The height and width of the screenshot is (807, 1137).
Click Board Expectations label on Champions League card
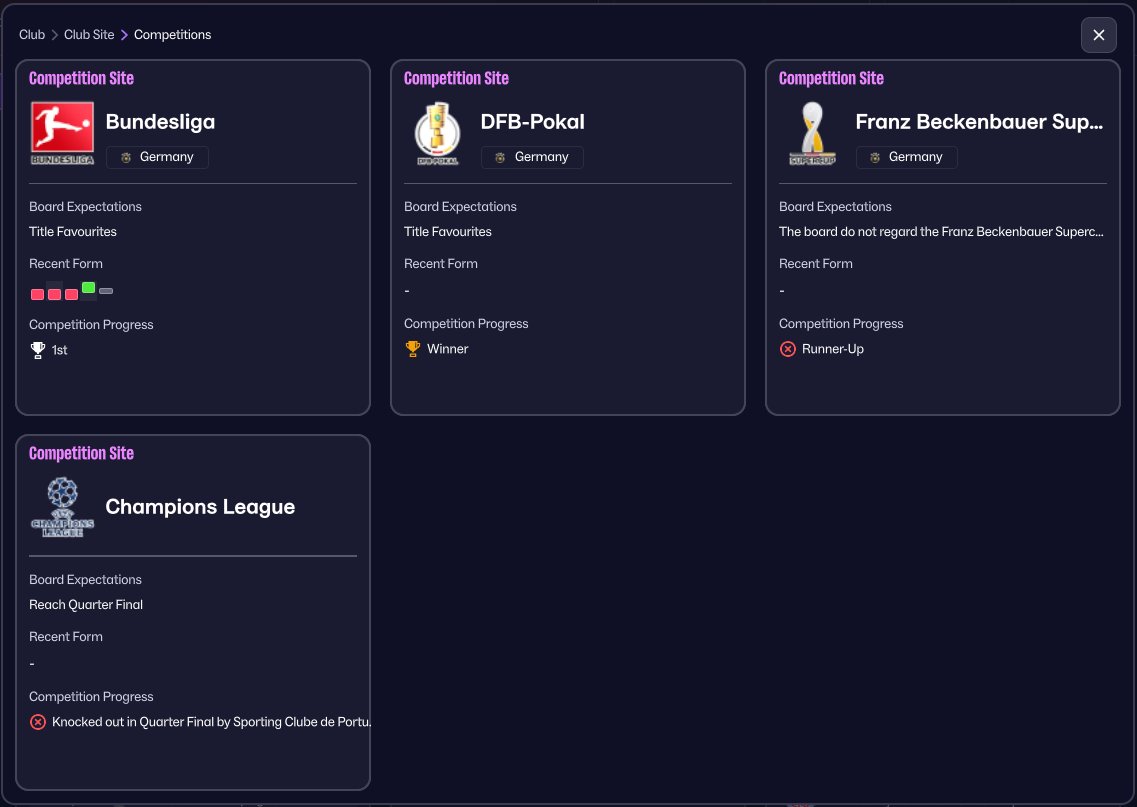(x=86, y=580)
